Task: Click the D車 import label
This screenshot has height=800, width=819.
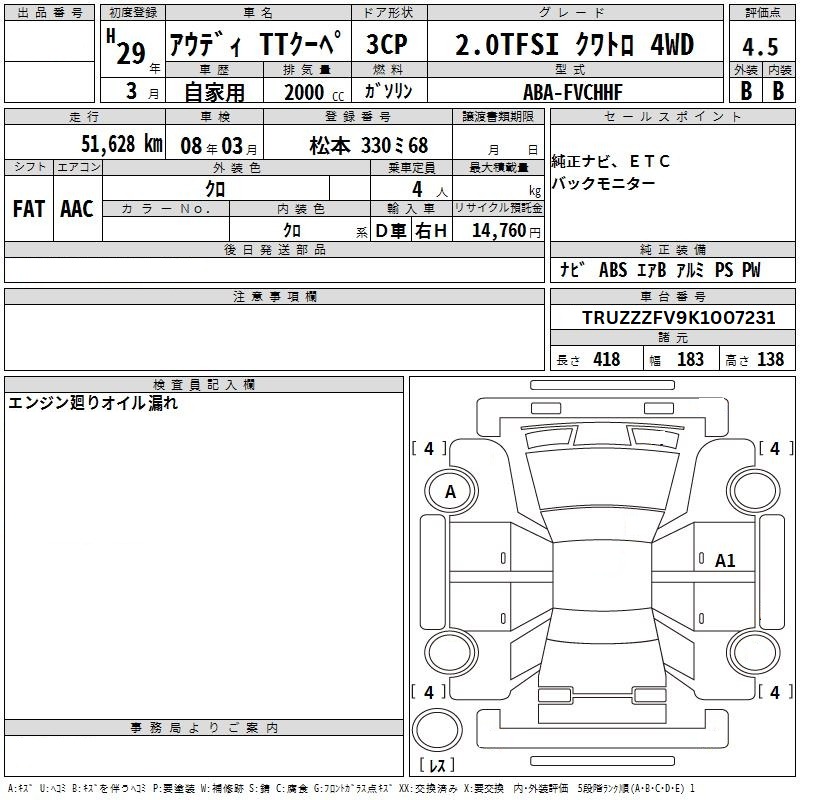Action: 391,230
